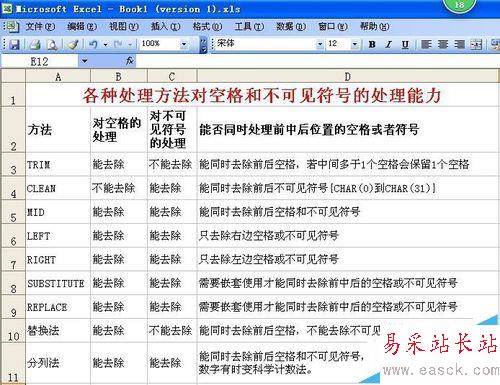Click the red title cell 各种处理方法
The width and height of the screenshot is (500, 385).
click(x=262, y=95)
